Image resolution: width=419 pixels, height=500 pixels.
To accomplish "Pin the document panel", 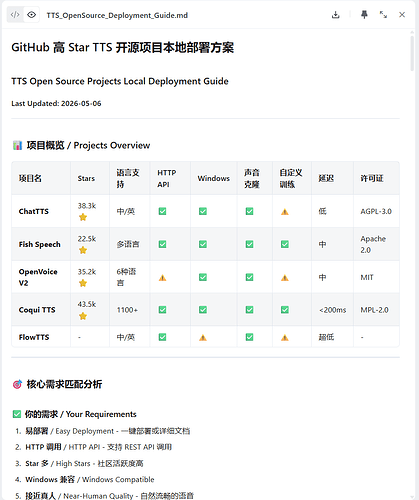I will click(x=364, y=15).
